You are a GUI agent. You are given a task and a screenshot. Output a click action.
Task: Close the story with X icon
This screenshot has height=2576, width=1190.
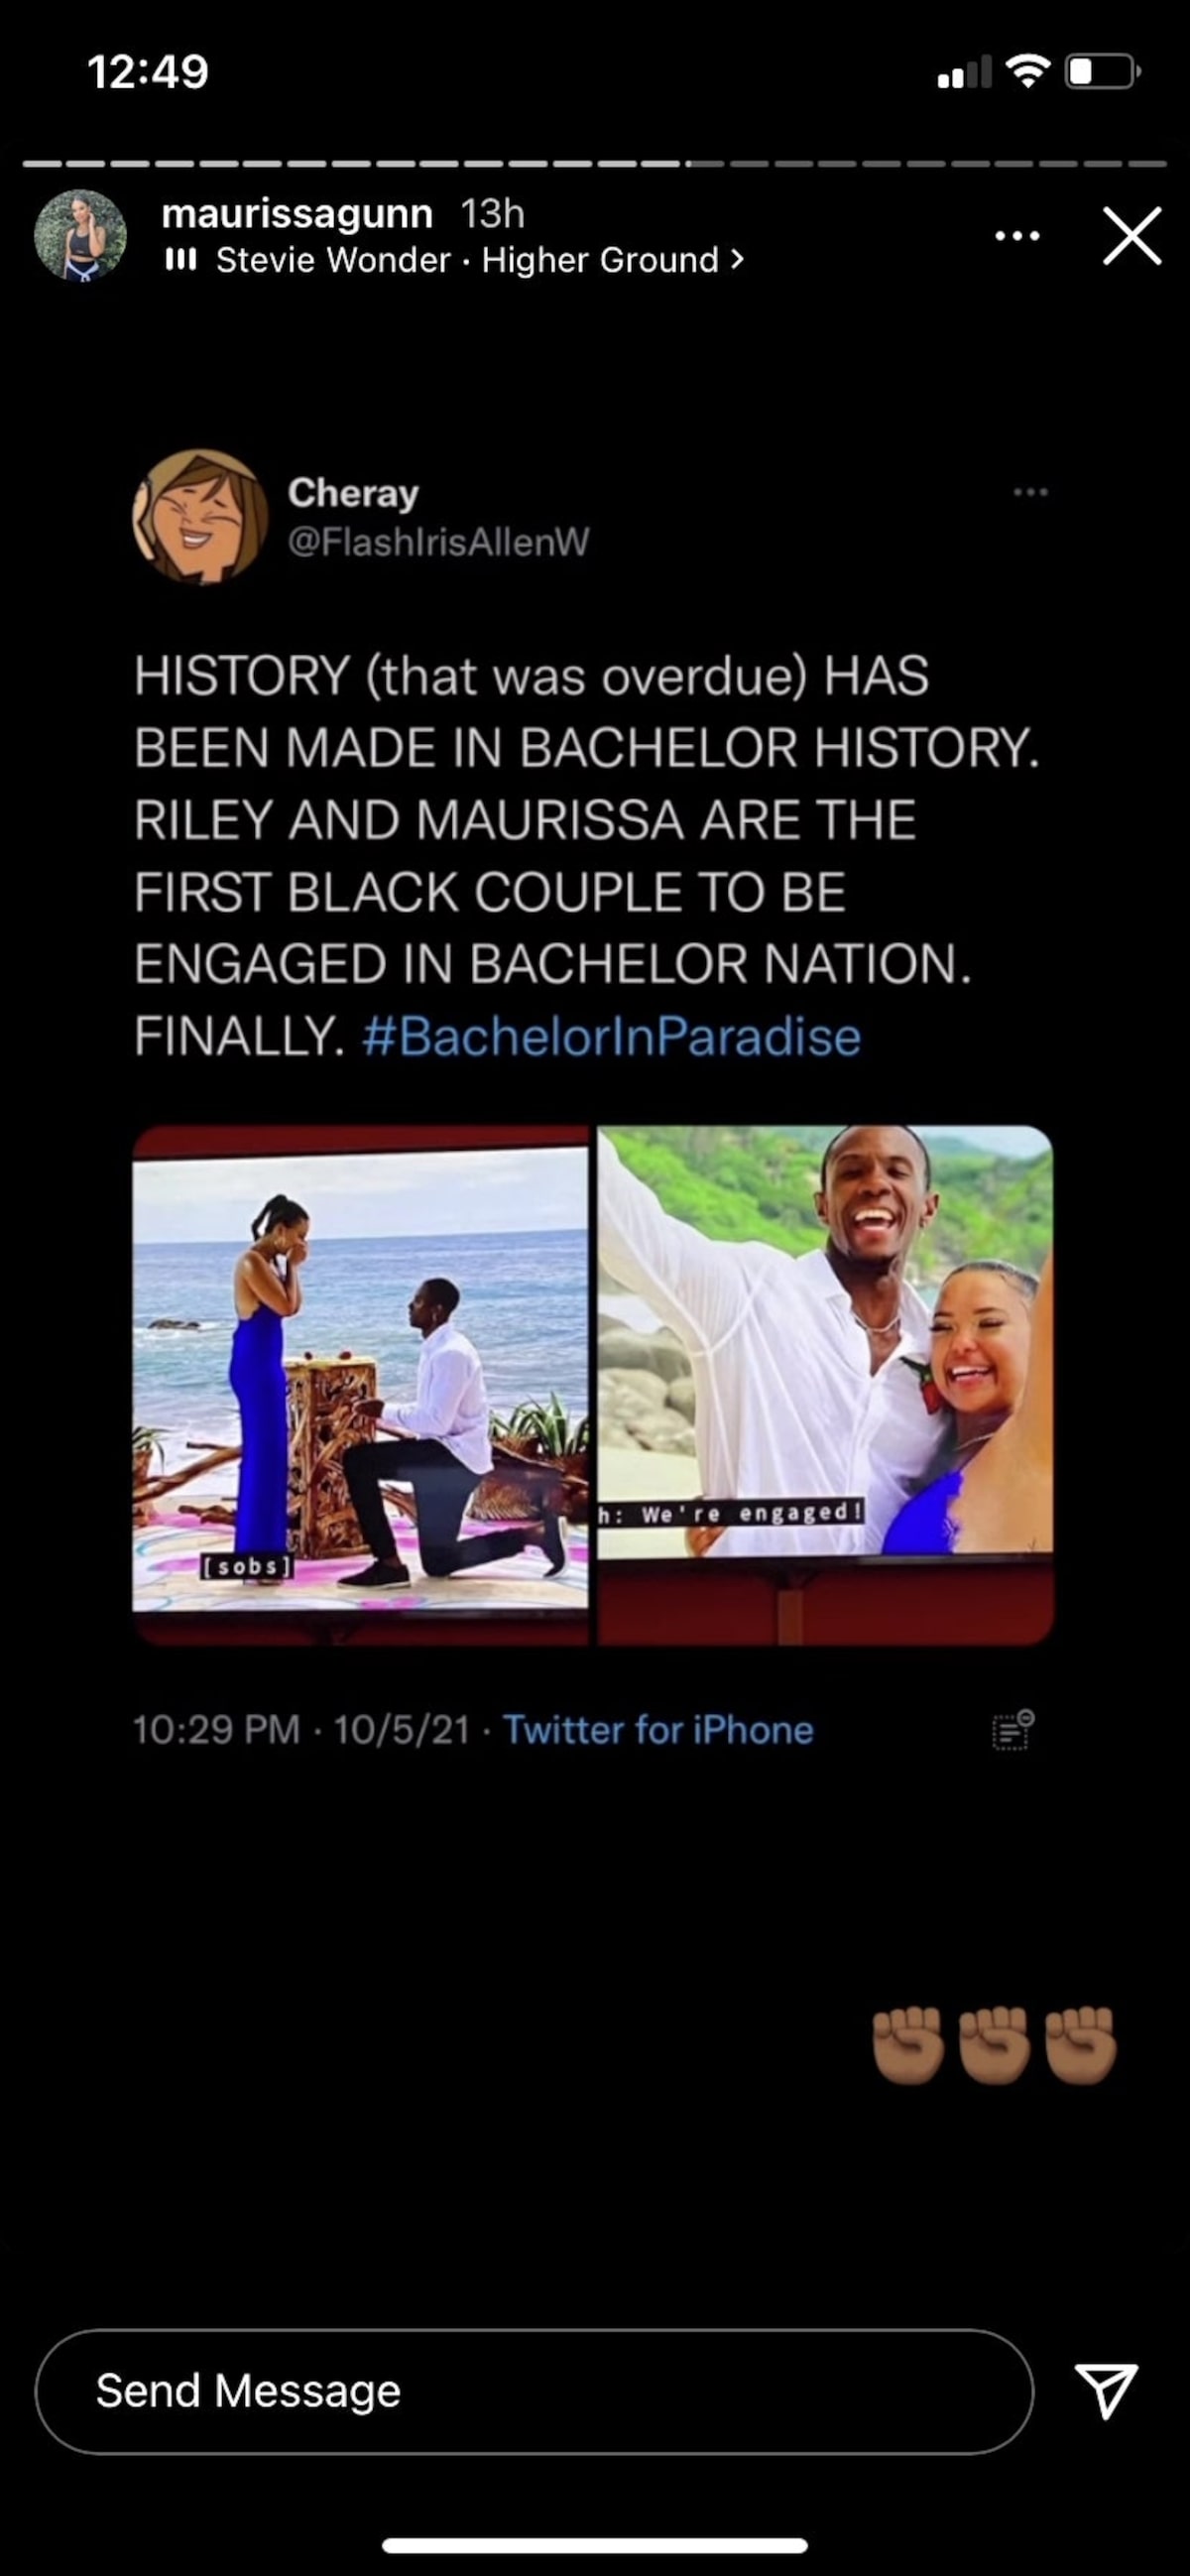[1132, 236]
